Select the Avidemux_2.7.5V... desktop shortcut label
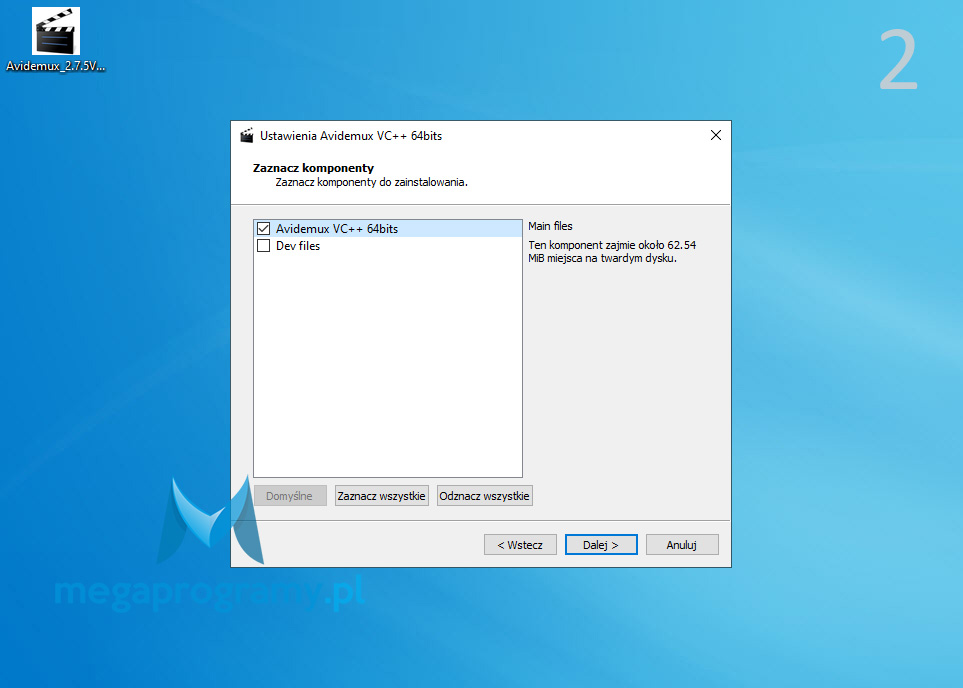The image size is (963, 688). coord(56,67)
